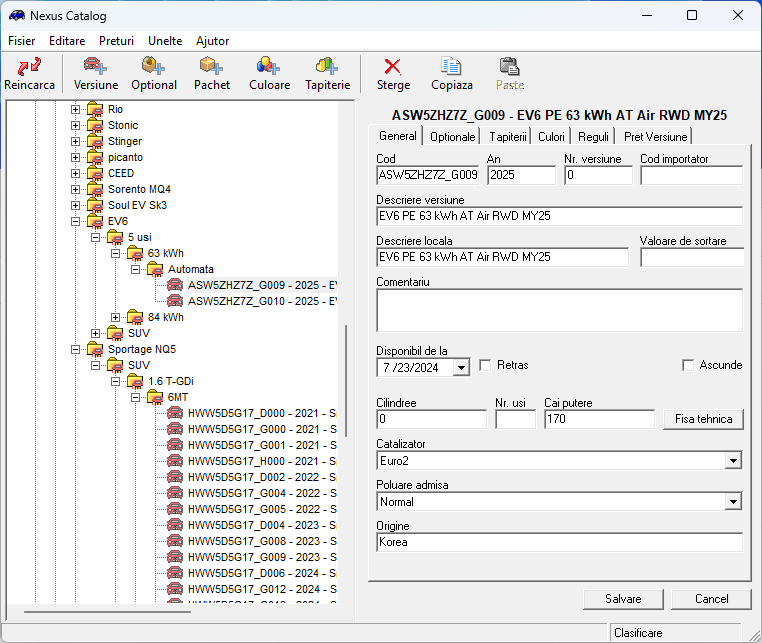Click the Cancel button

(711, 599)
